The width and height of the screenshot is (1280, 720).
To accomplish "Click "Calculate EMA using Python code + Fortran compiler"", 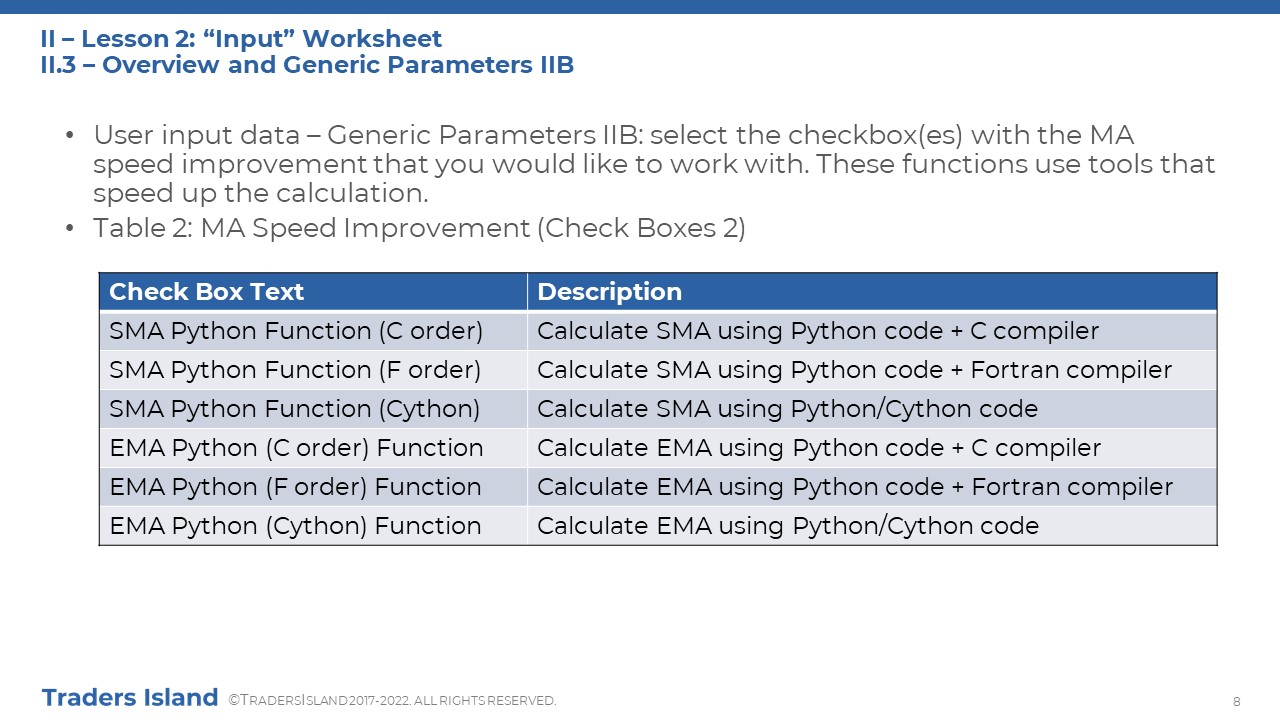I will pyautogui.click(x=855, y=487).
